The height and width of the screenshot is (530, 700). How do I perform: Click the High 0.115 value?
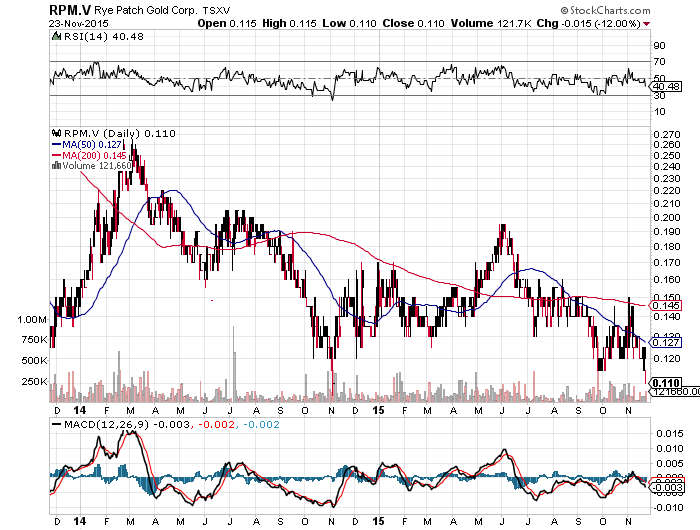tap(289, 23)
